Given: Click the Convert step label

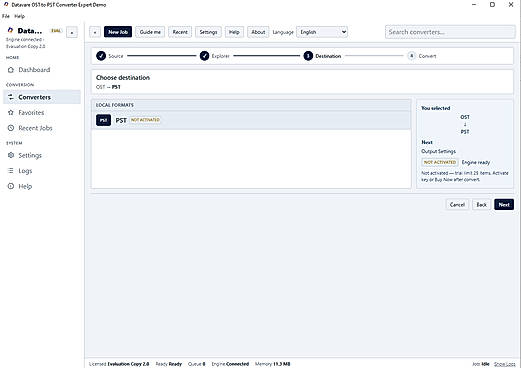Looking at the screenshot, I should [427, 56].
